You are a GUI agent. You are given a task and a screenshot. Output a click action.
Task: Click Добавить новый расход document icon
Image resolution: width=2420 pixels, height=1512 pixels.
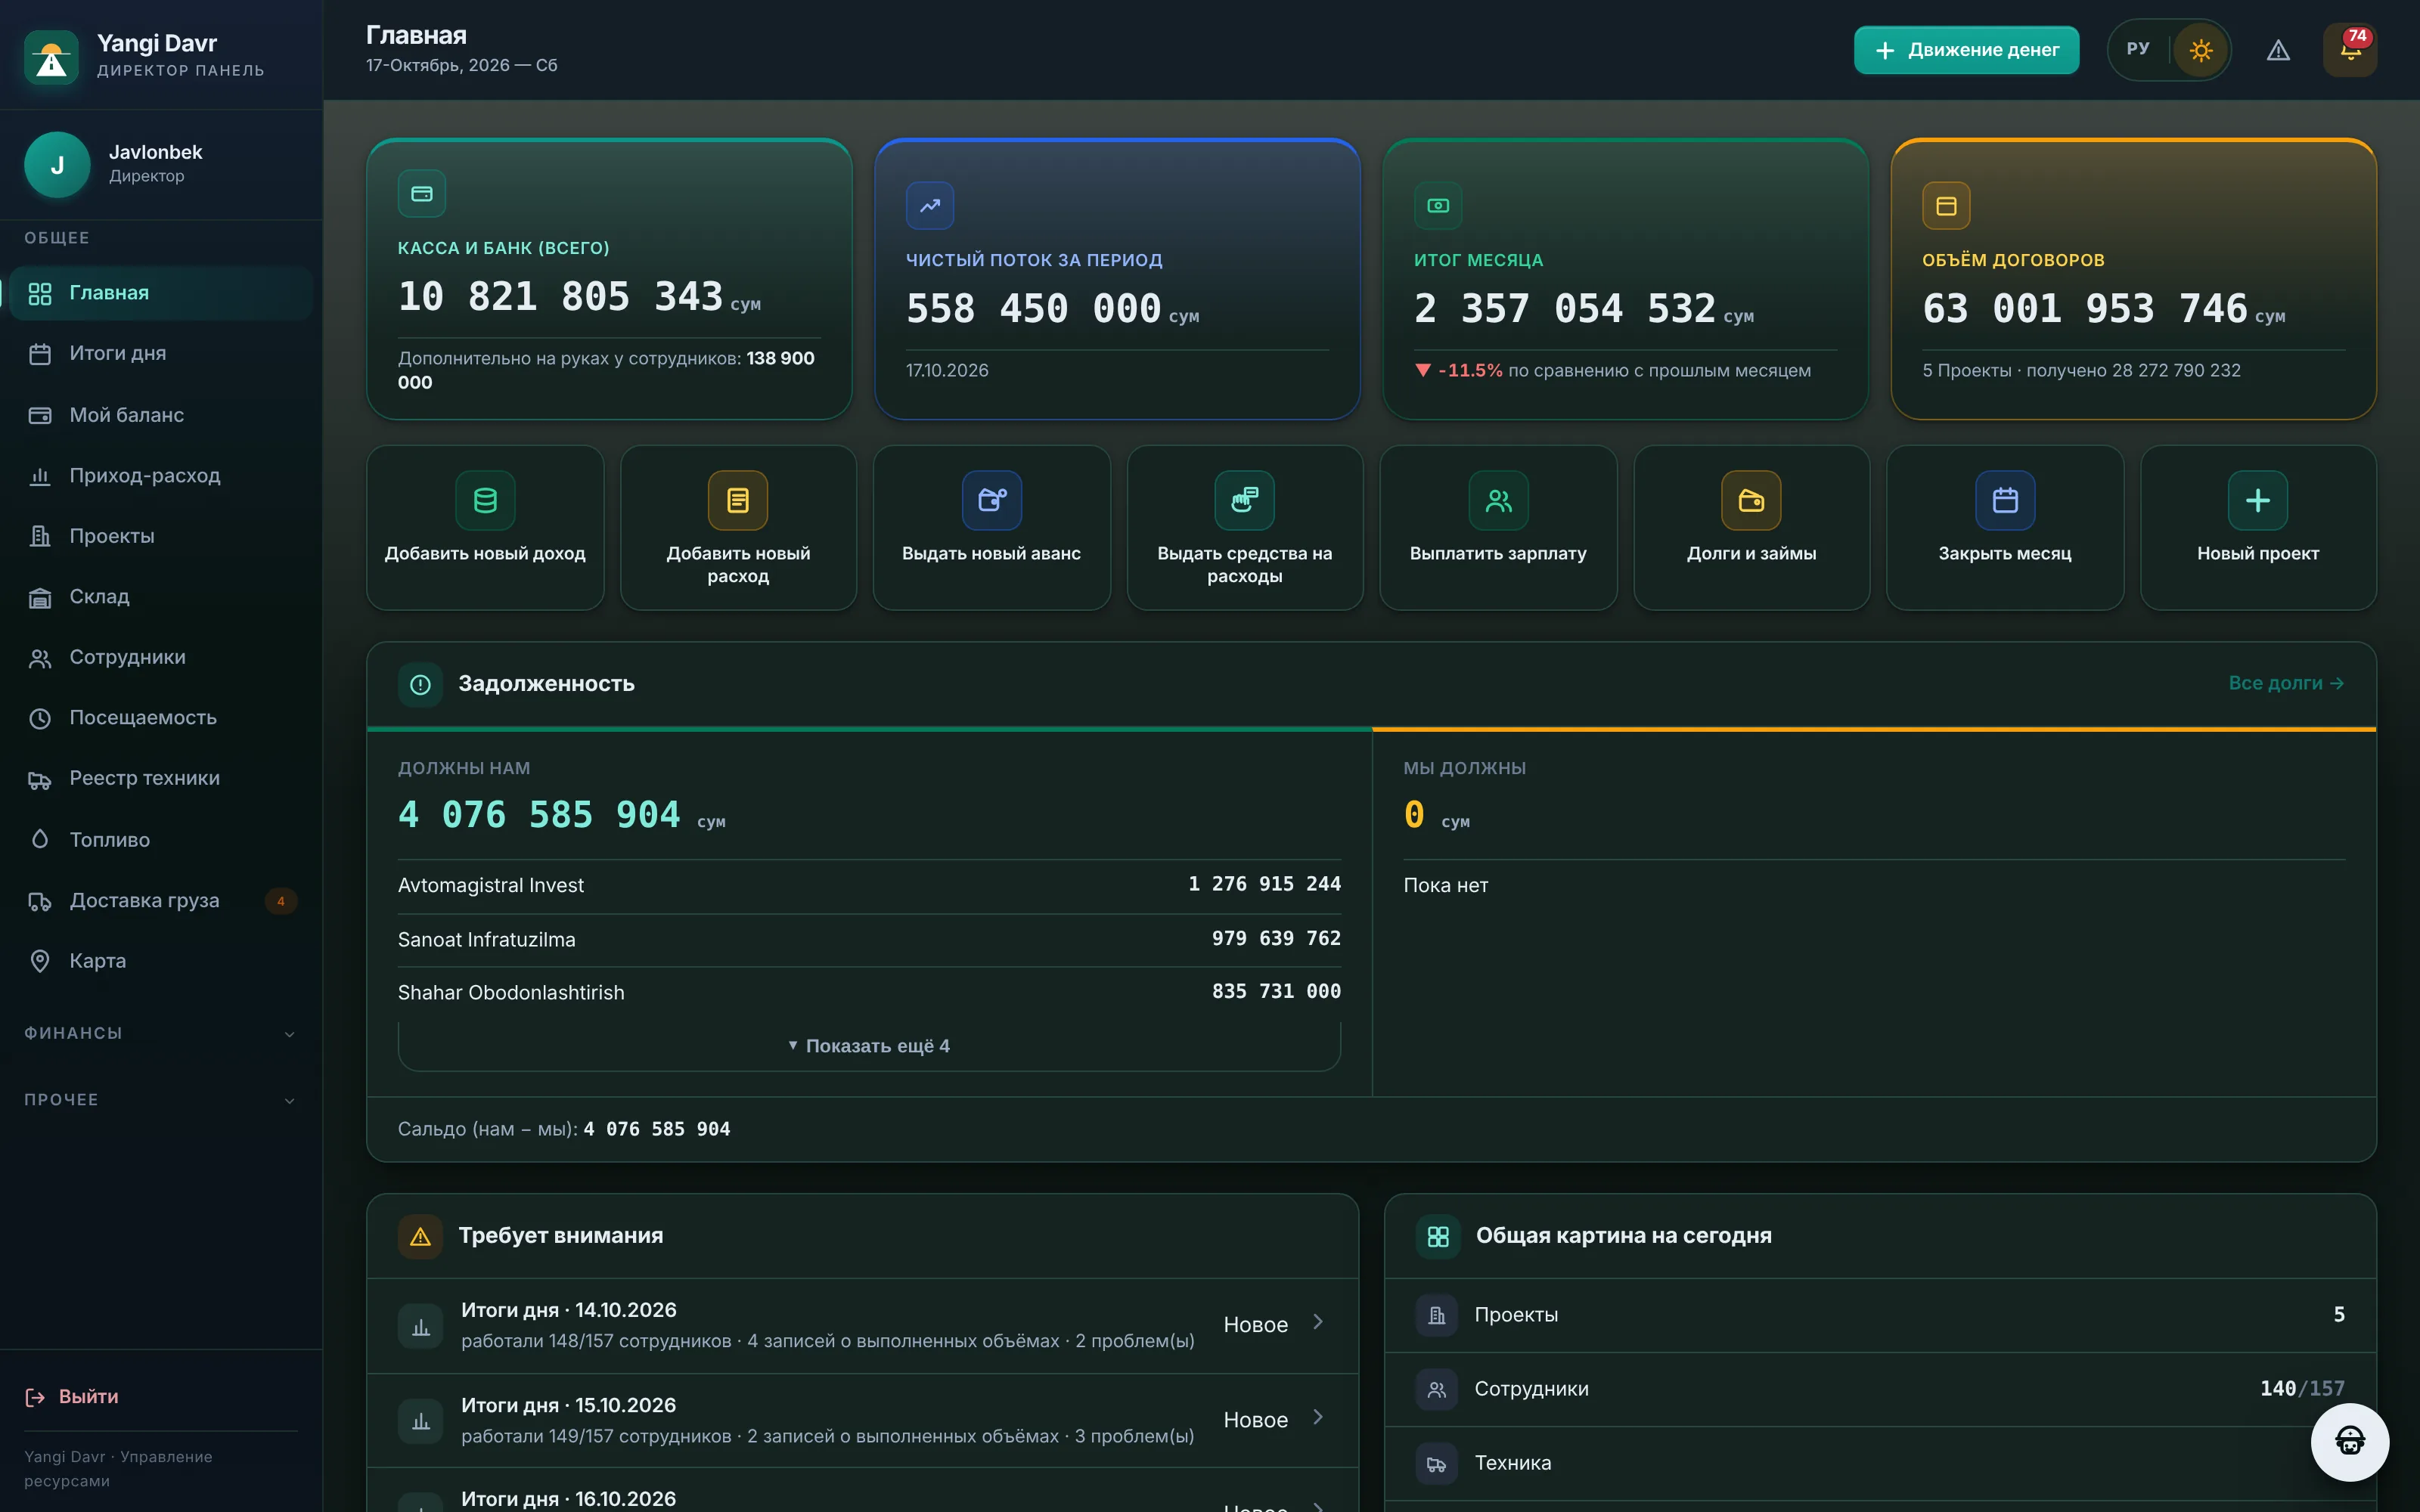[738, 500]
